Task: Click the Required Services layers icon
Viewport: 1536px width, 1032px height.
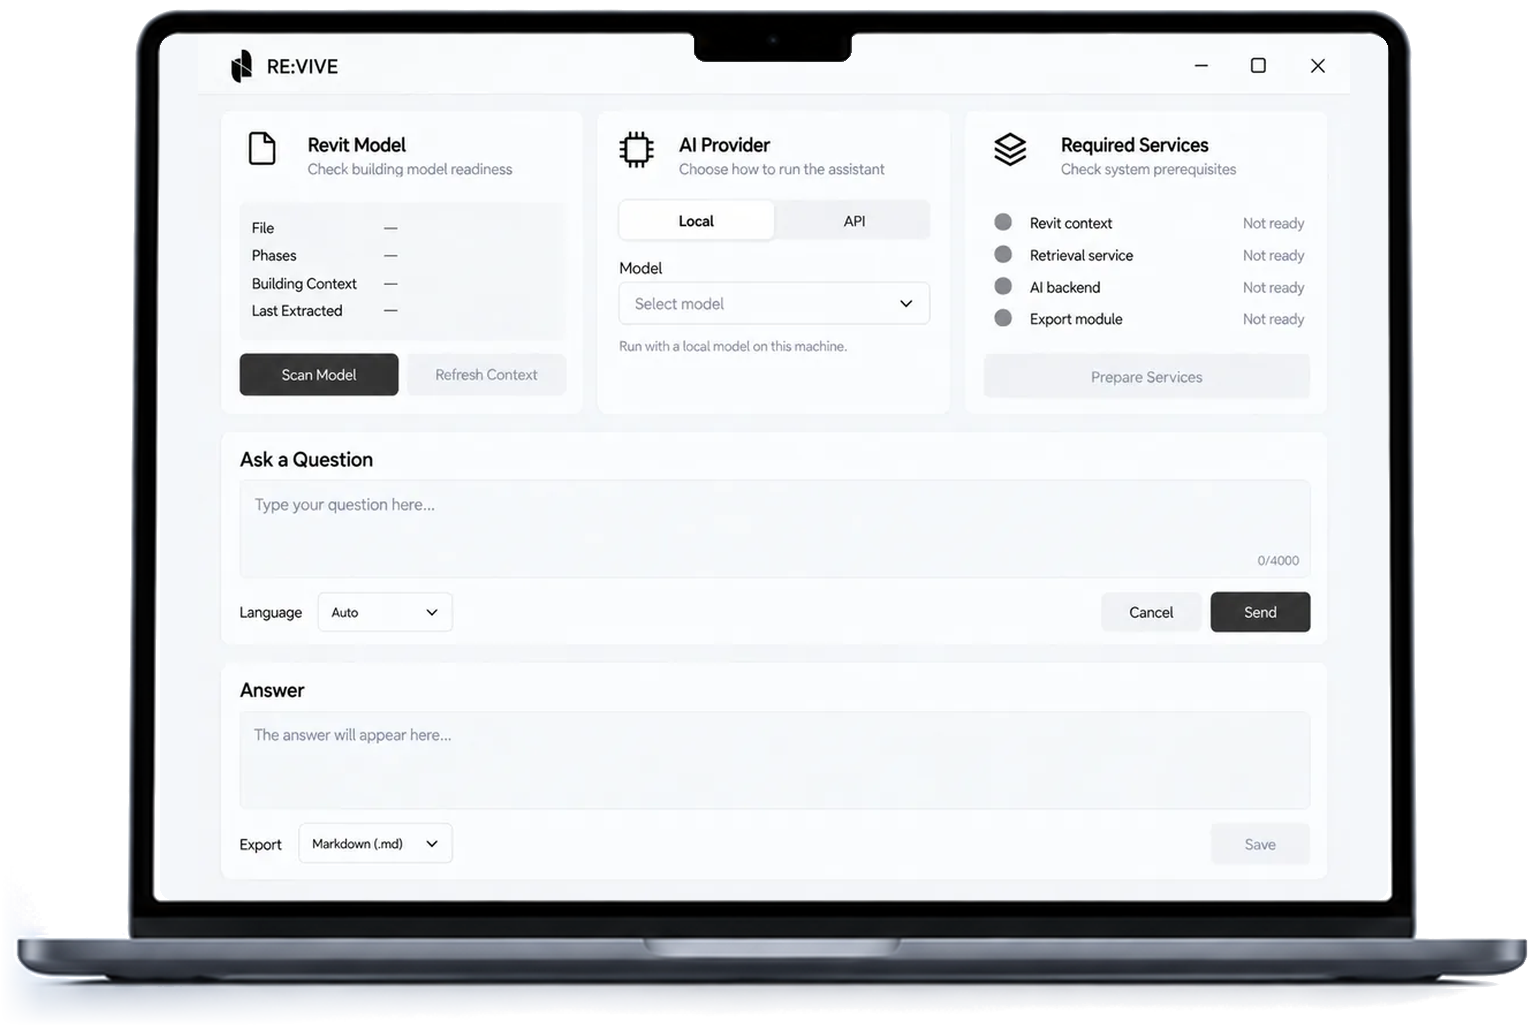Action: pyautogui.click(x=1010, y=150)
